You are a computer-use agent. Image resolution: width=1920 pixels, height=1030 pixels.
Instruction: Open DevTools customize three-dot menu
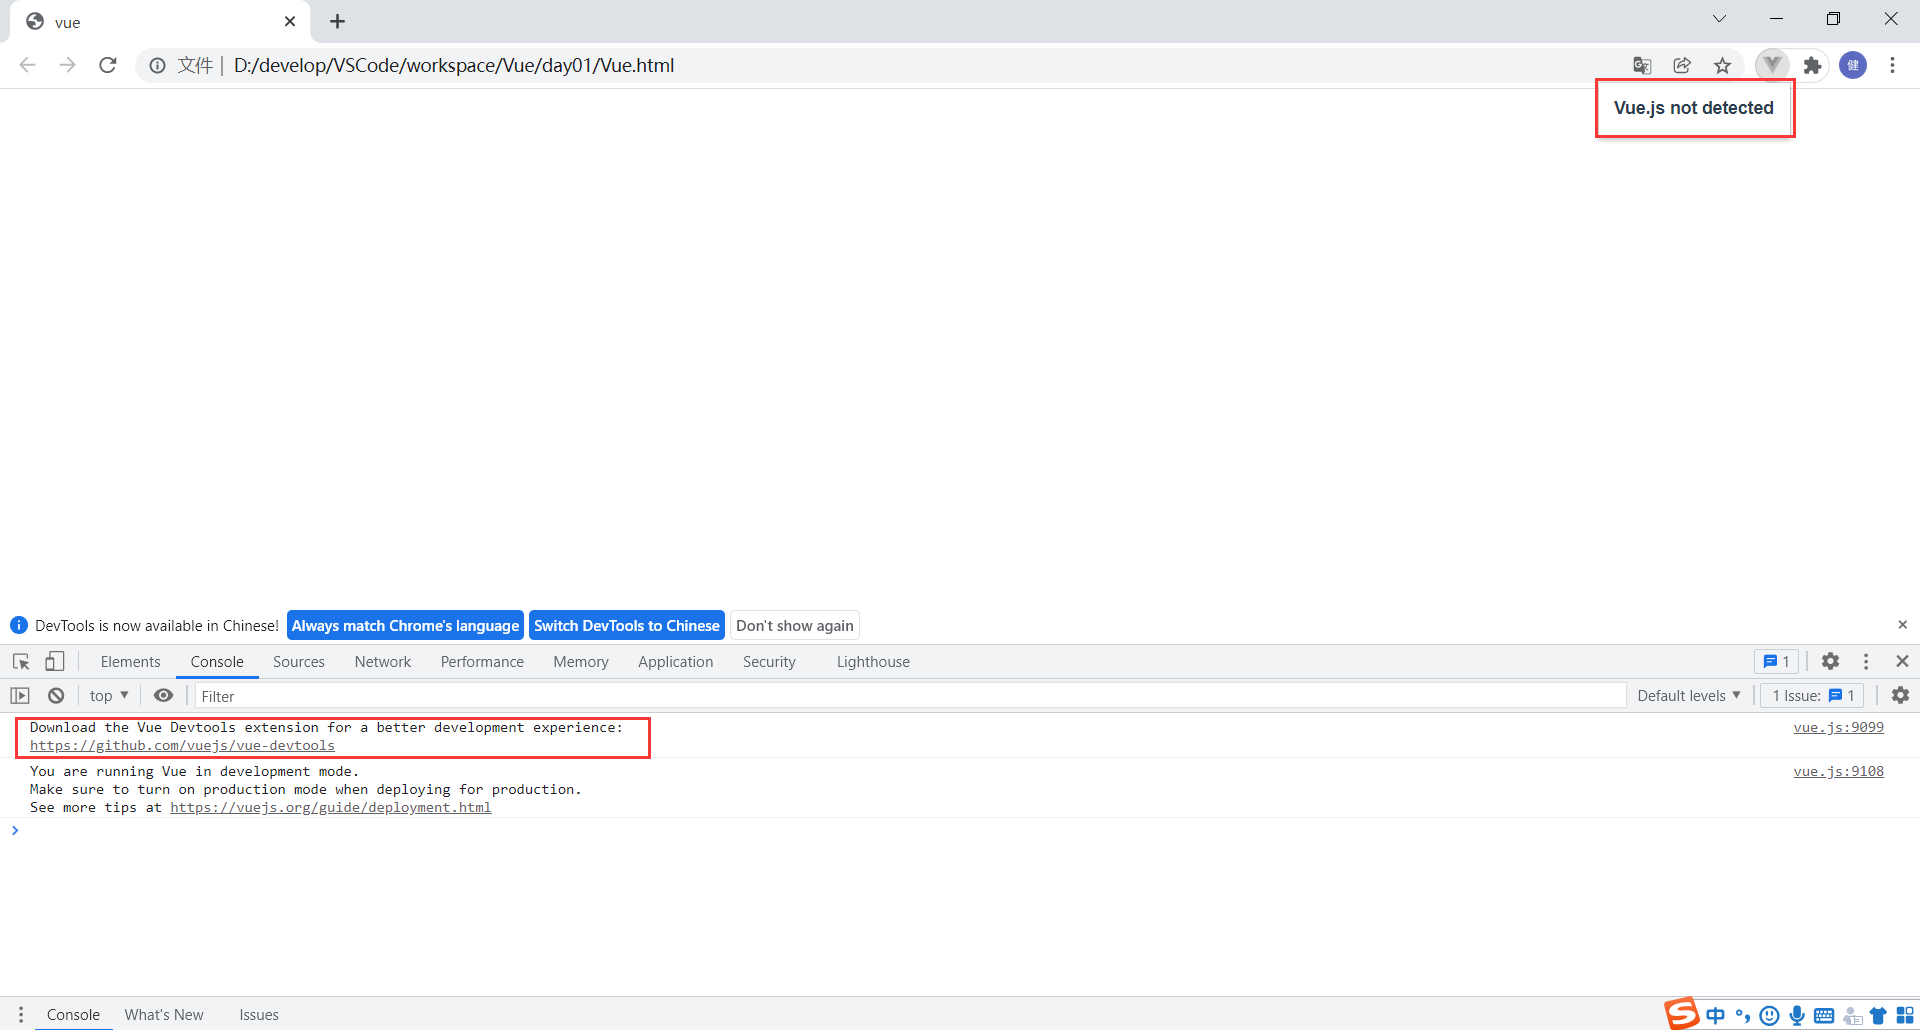pos(1866,661)
